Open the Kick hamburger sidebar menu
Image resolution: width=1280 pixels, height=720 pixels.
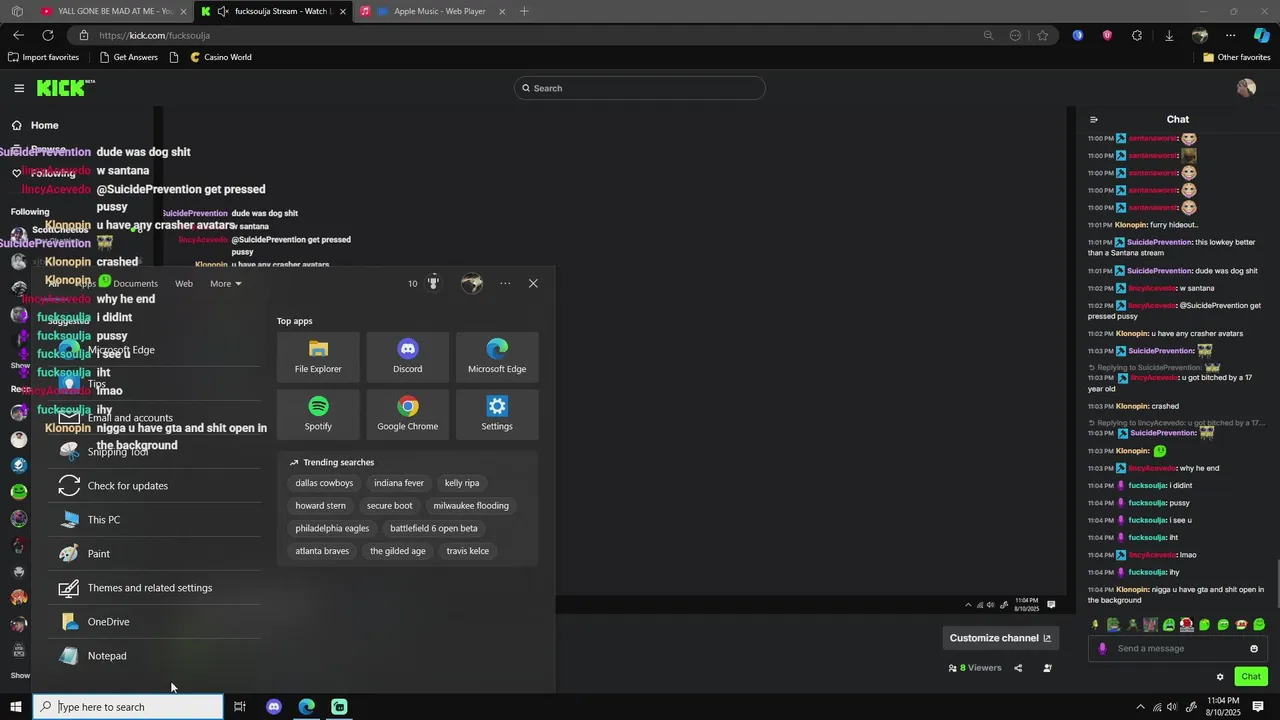click(x=19, y=88)
